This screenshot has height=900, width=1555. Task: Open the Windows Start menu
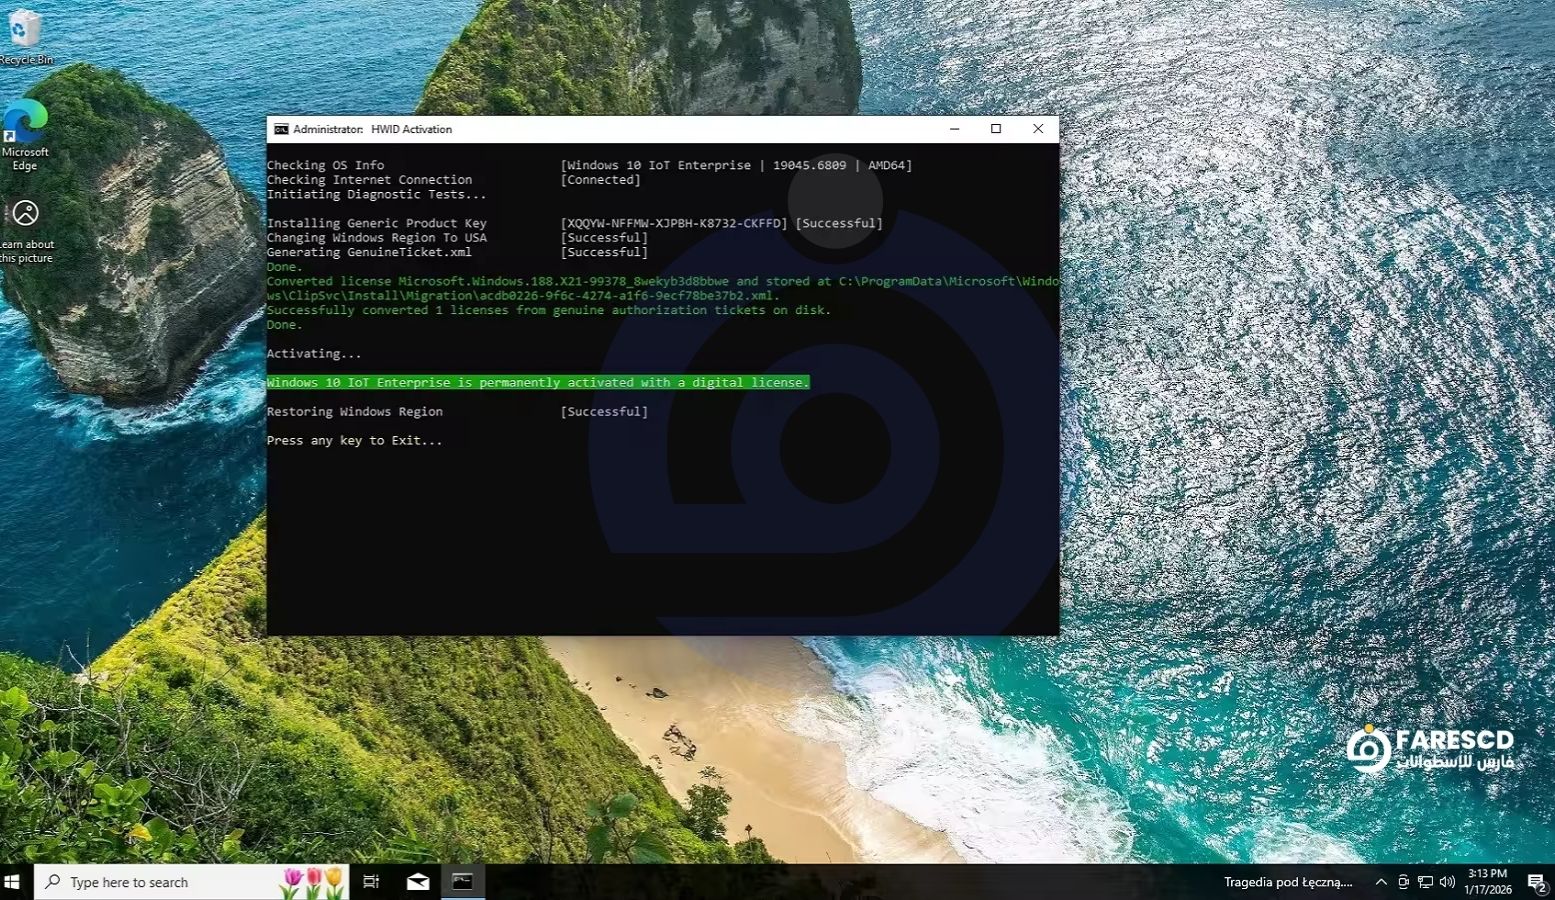(x=13, y=882)
